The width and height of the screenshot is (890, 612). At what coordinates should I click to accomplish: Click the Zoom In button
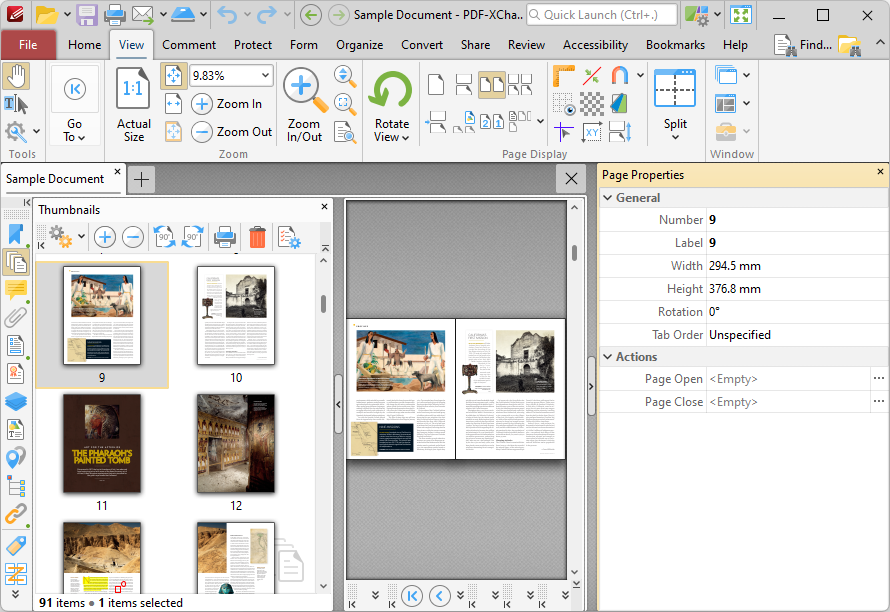click(x=227, y=104)
